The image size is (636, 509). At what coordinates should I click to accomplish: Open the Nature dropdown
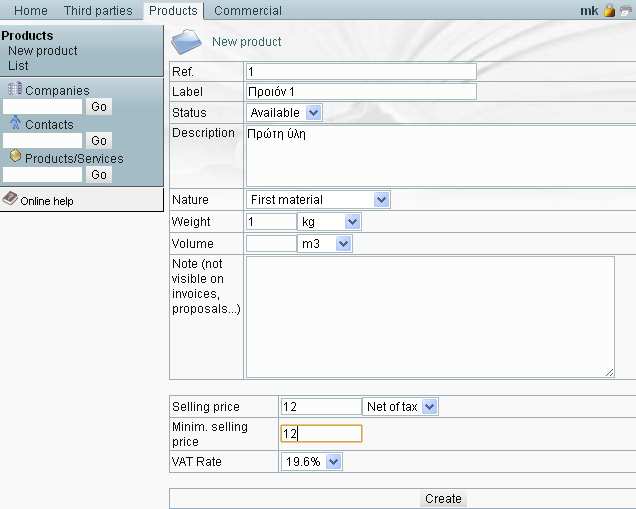[318, 200]
